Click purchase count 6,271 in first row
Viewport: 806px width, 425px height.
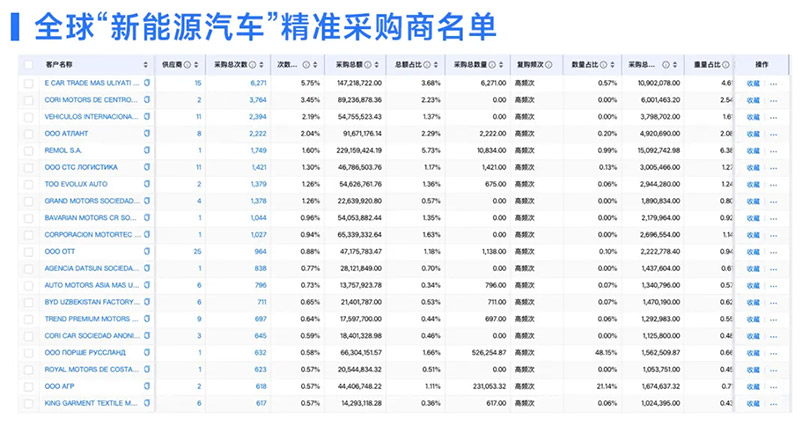(258, 83)
